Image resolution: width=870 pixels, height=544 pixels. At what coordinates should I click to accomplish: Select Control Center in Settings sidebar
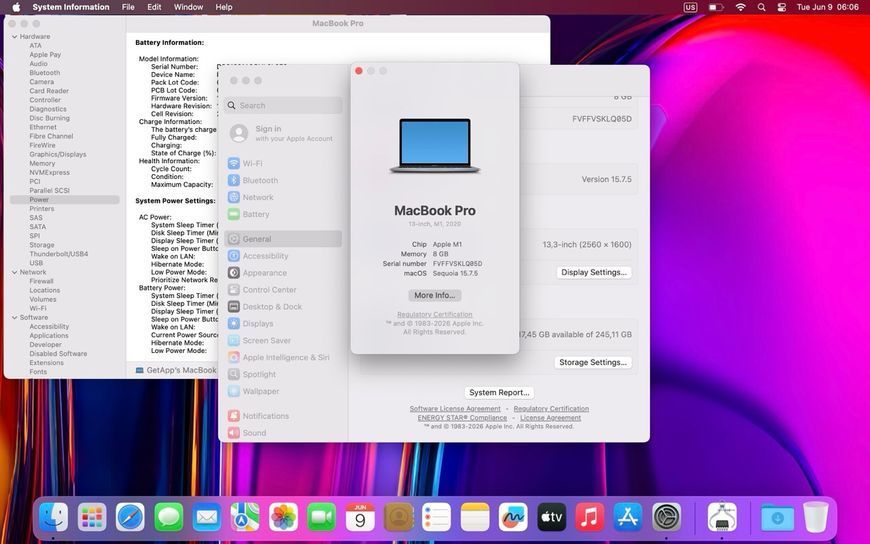coord(283,290)
